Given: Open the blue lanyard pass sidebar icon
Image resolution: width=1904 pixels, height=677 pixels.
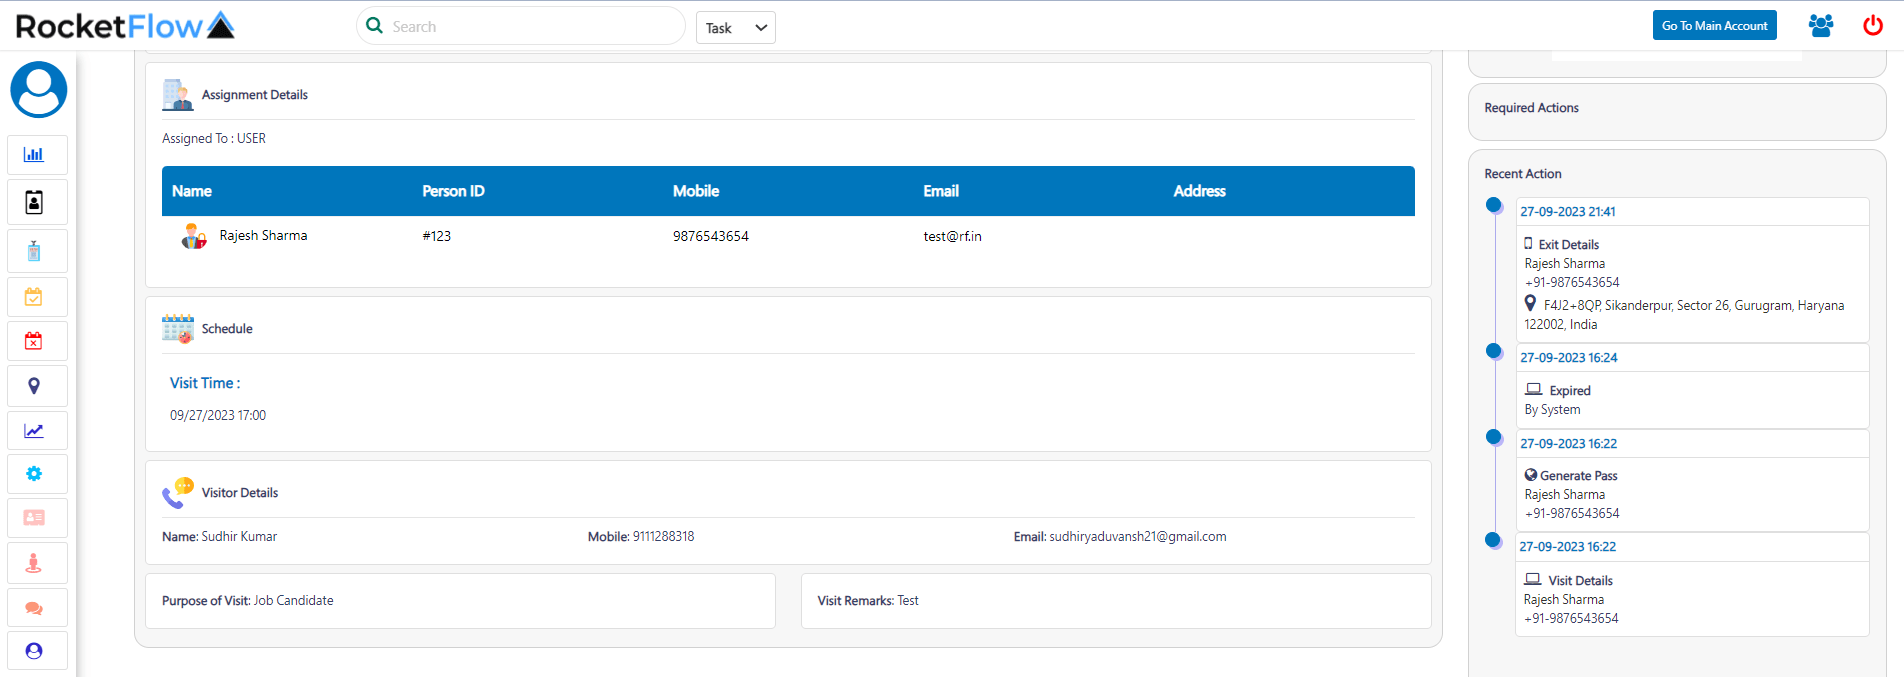Looking at the screenshot, I should pyautogui.click(x=34, y=251).
